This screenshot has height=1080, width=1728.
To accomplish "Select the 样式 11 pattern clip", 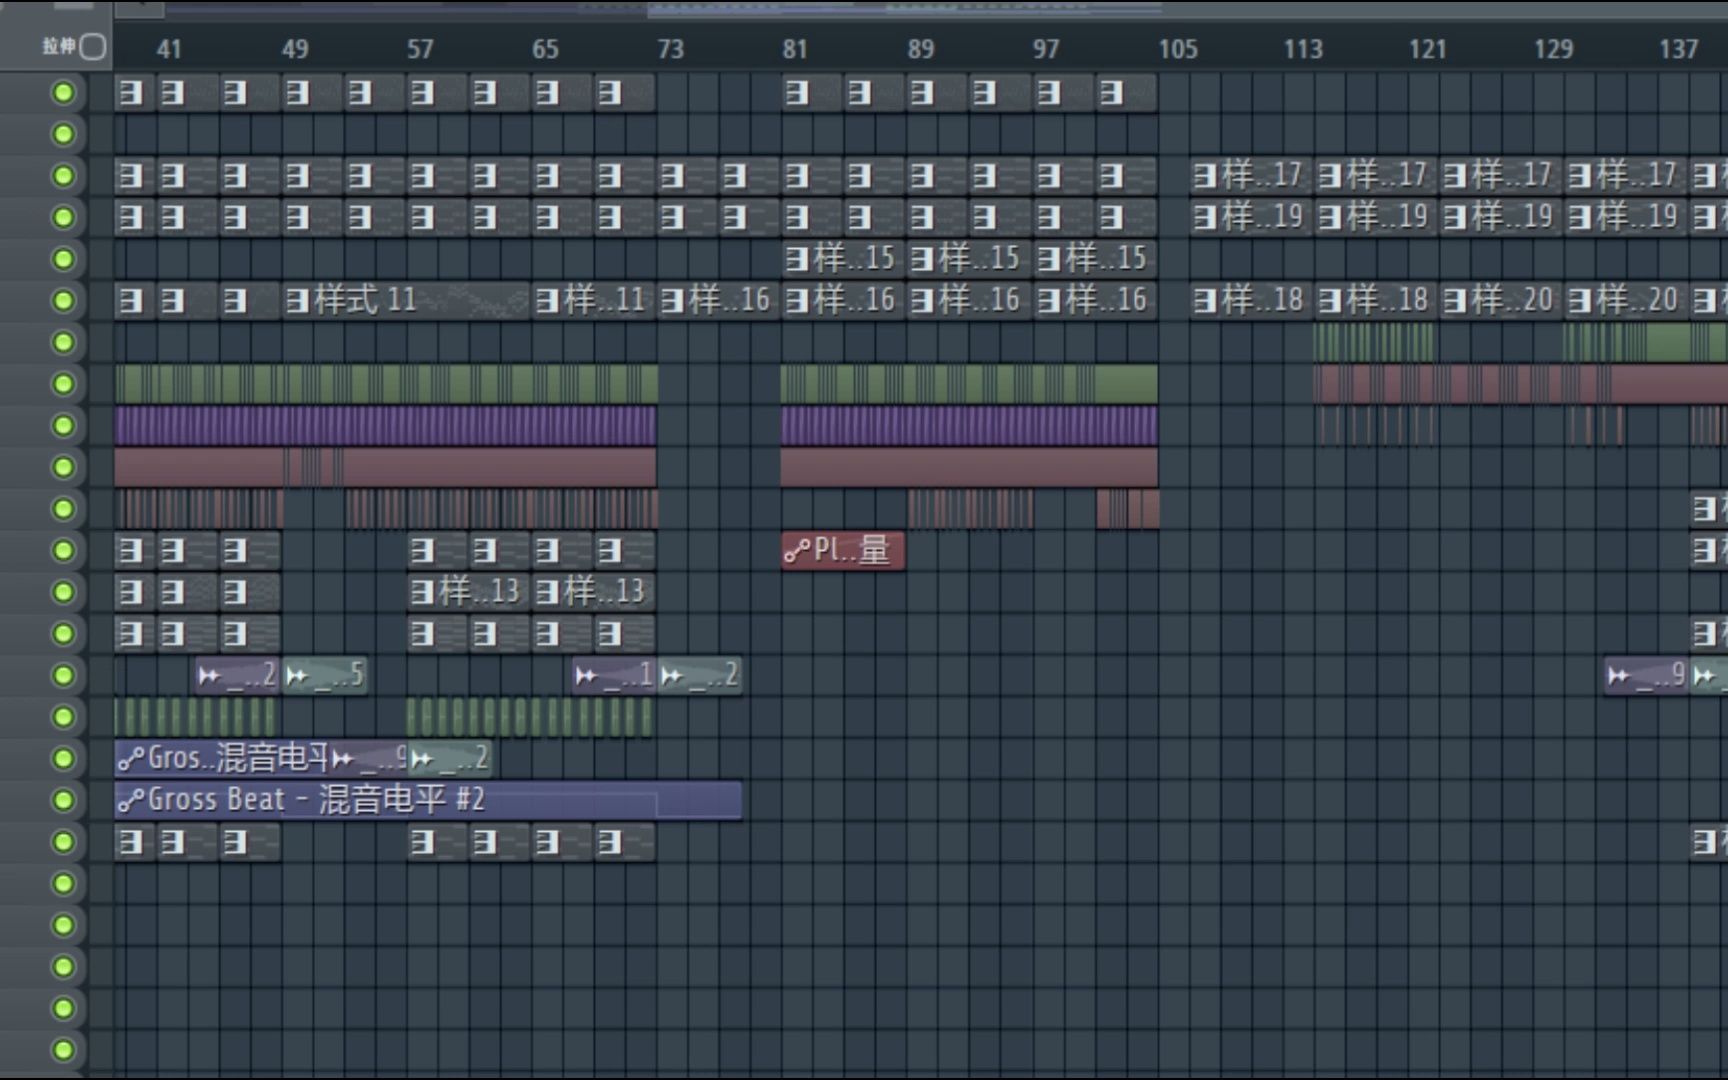I will (x=406, y=301).
